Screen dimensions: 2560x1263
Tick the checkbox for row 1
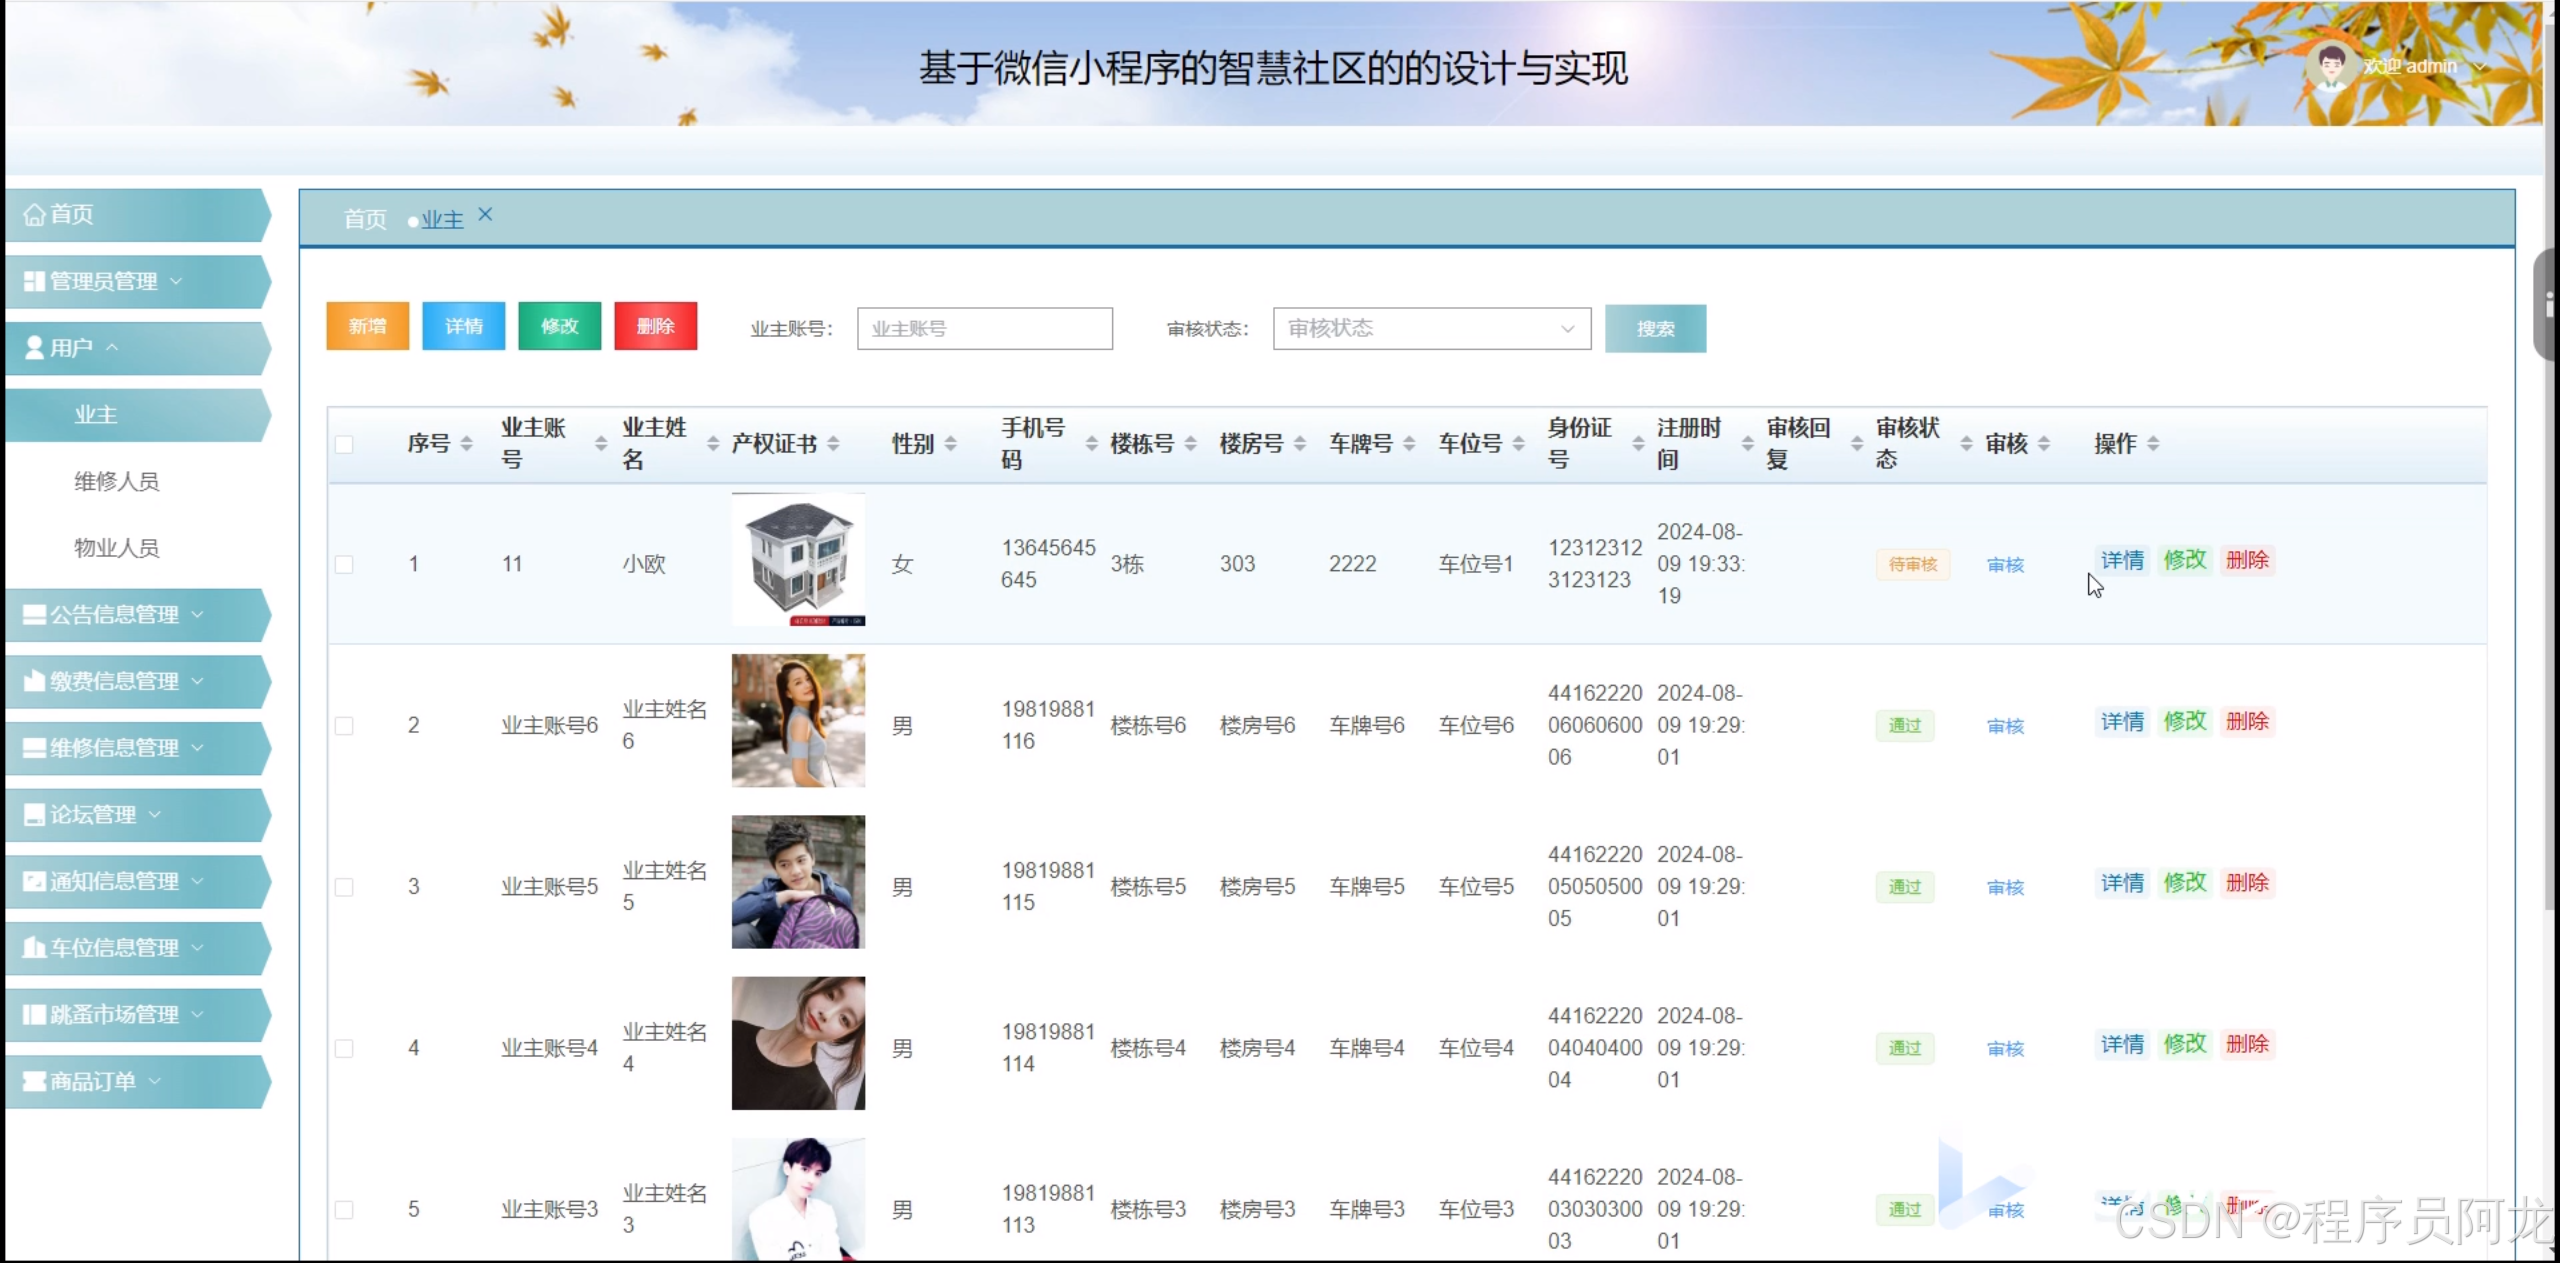point(344,565)
